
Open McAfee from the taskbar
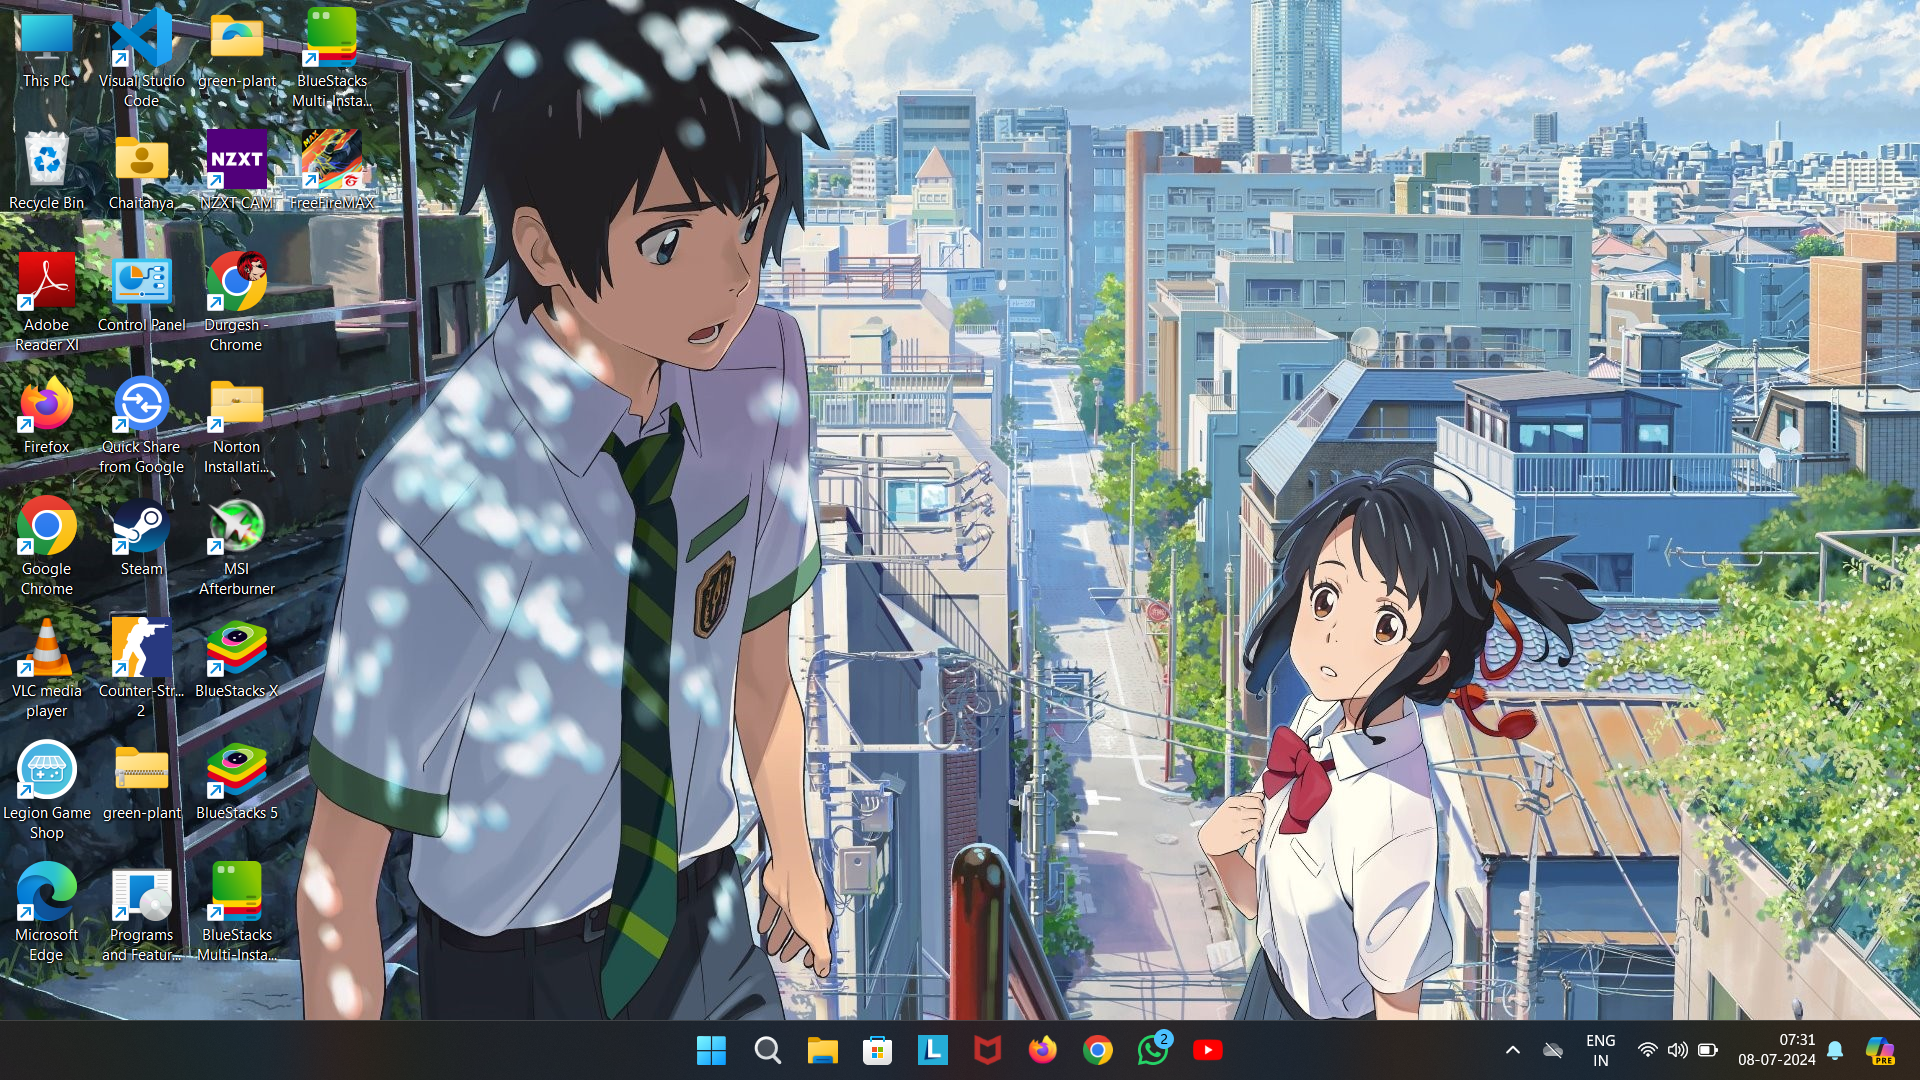(987, 1050)
